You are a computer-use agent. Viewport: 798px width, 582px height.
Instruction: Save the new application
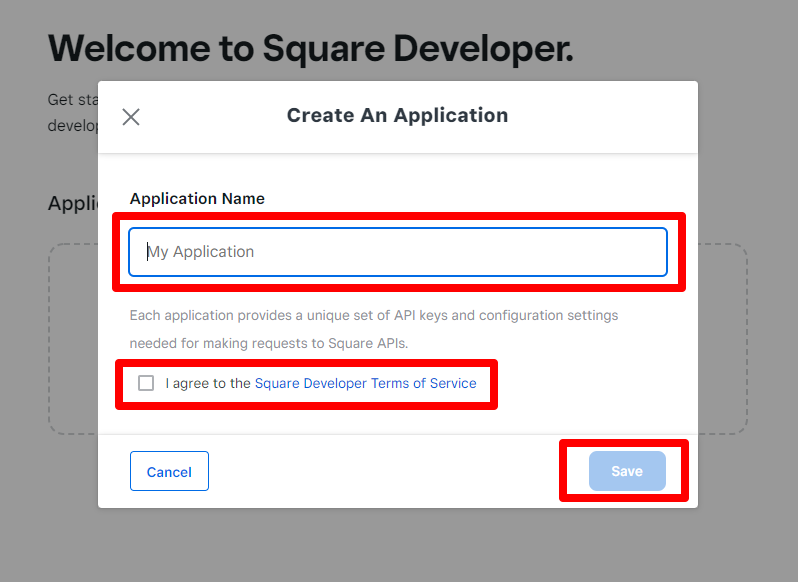tap(627, 471)
